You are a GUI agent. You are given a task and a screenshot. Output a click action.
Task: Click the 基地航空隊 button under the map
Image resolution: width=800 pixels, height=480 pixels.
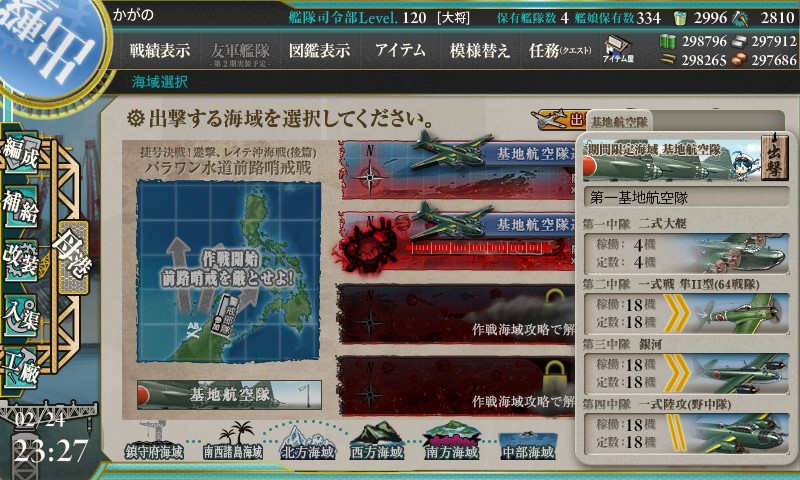point(229,394)
